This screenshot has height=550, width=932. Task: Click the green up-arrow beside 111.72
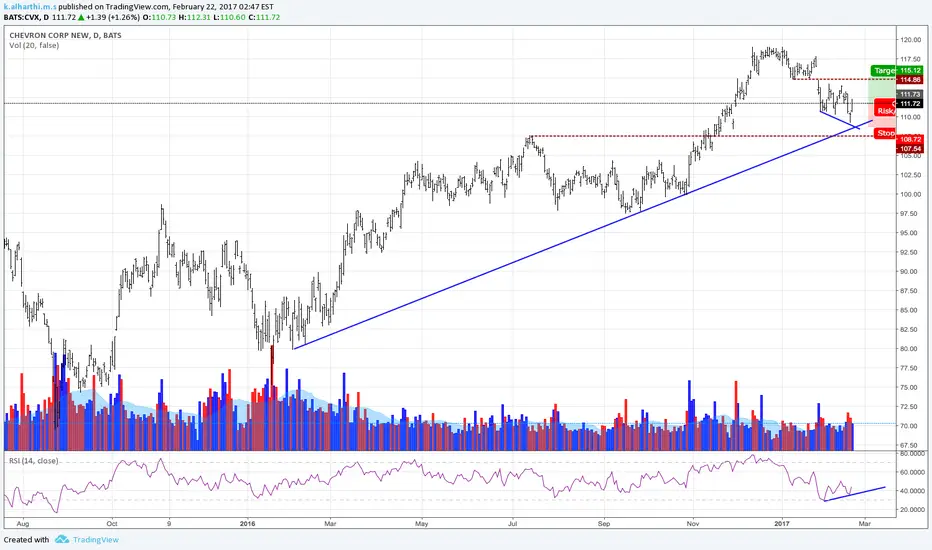click(81, 17)
